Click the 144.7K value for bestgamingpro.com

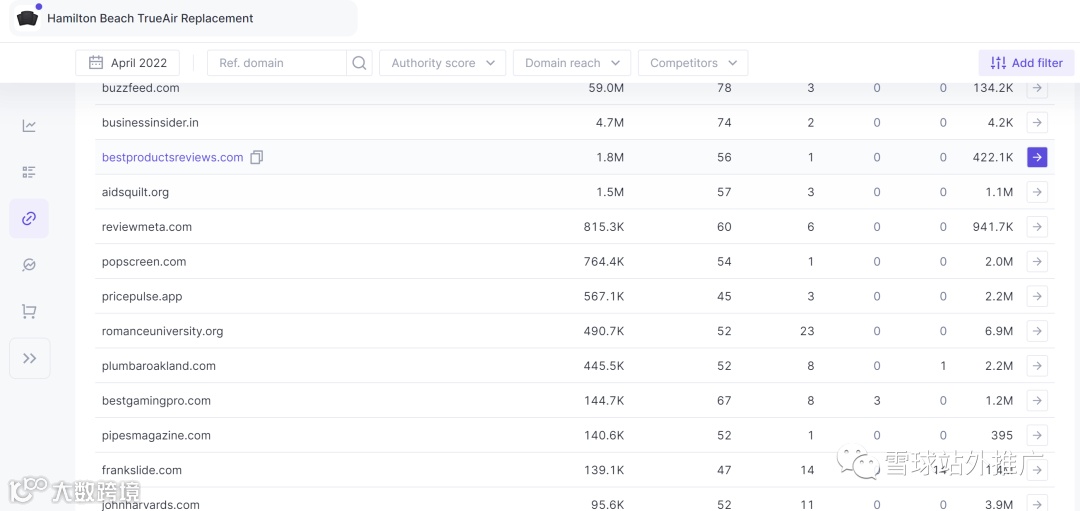point(604,401)
